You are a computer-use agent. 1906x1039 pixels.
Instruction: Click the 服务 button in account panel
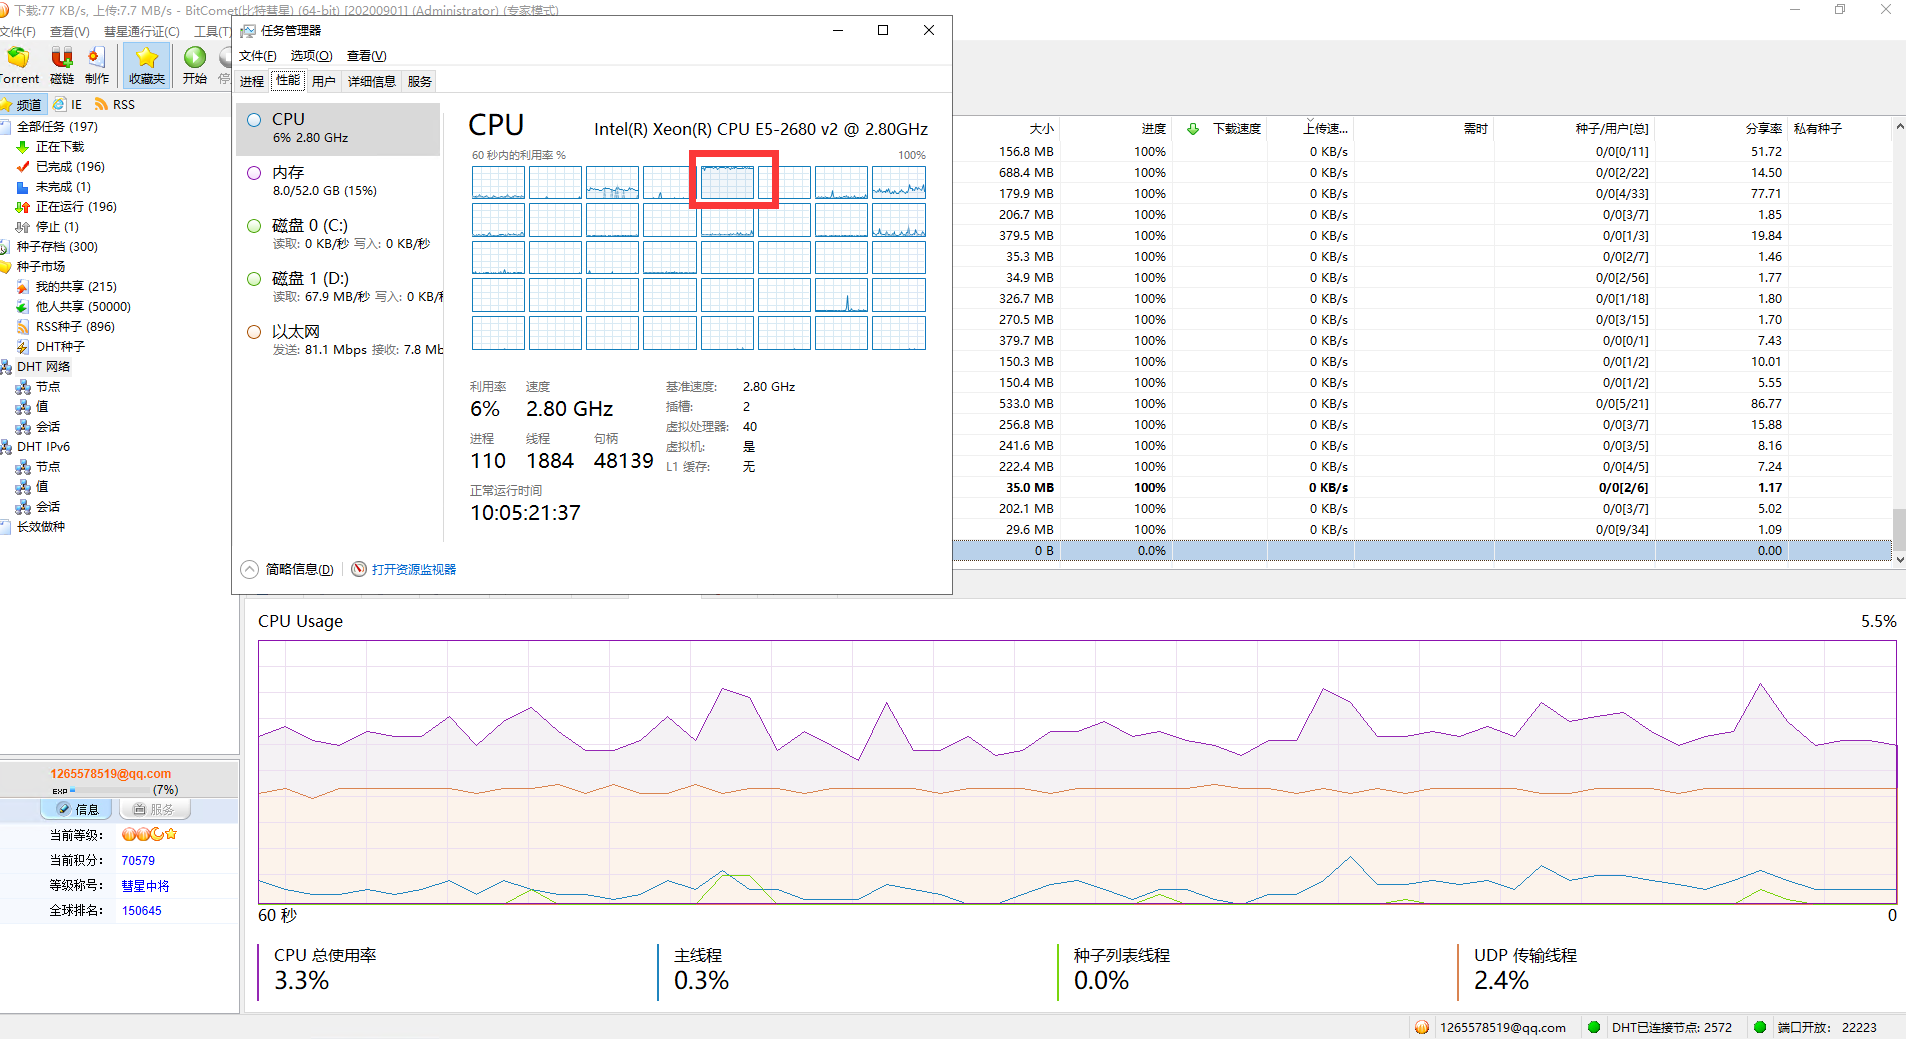154,809
